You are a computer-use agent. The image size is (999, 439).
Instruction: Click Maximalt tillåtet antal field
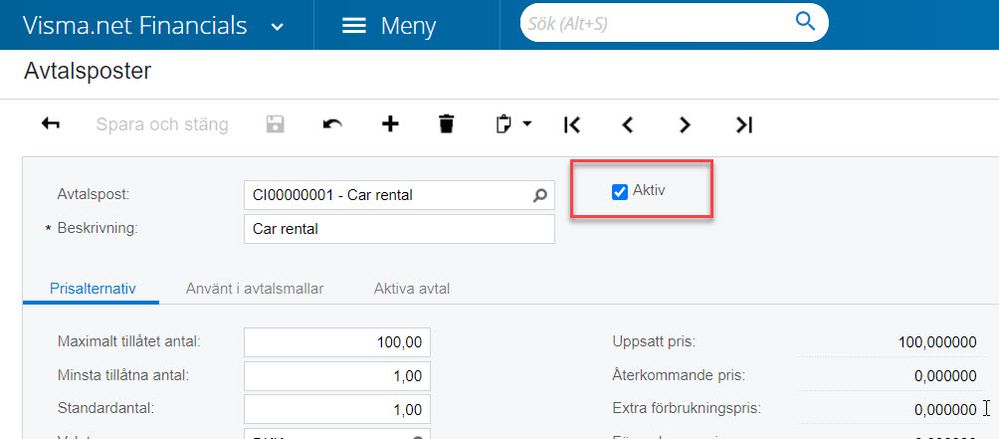(x=337, y=342)
